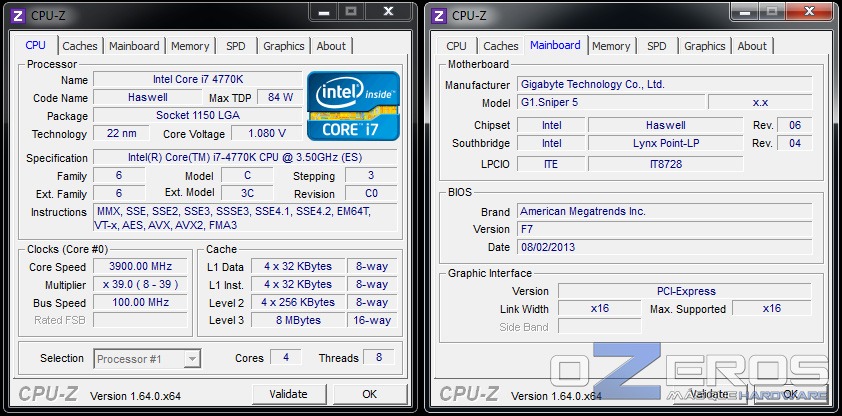Close the right CPU-Z window

pos(809,12)
